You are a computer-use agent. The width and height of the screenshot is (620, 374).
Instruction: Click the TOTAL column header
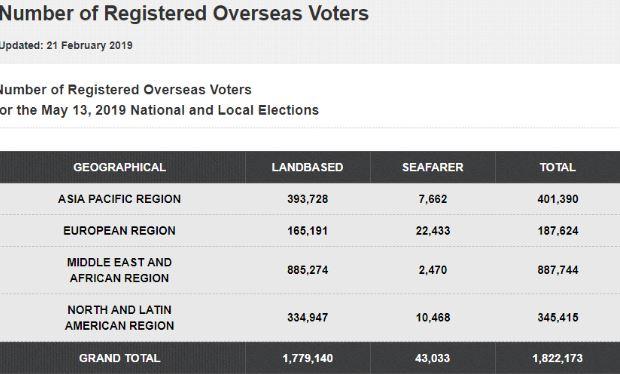pos(558,167)
